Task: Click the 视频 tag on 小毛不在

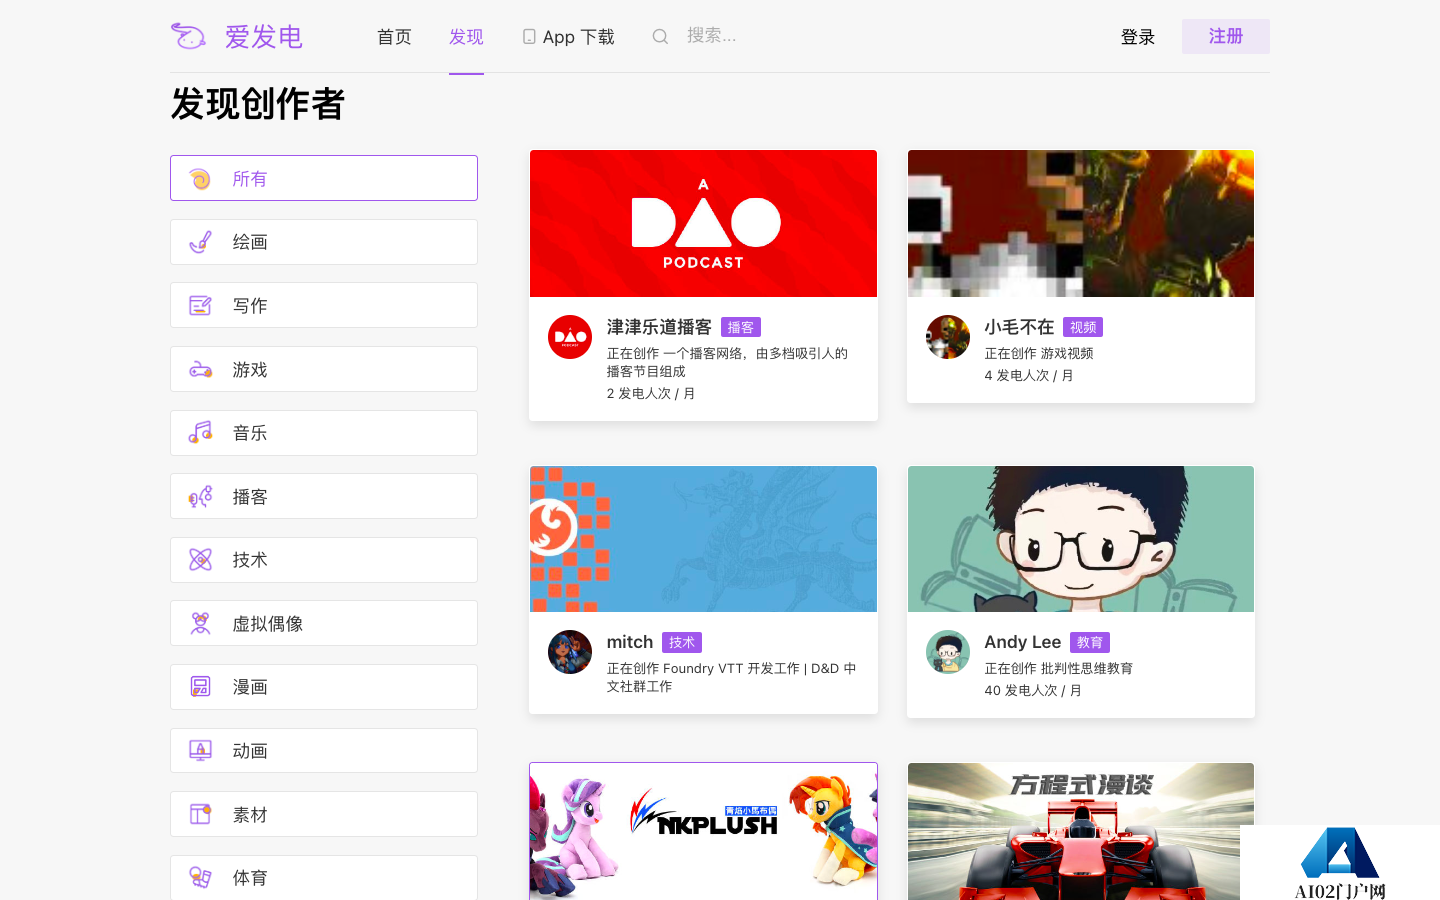Action: pyautogui.click(x=1083, y=327)
